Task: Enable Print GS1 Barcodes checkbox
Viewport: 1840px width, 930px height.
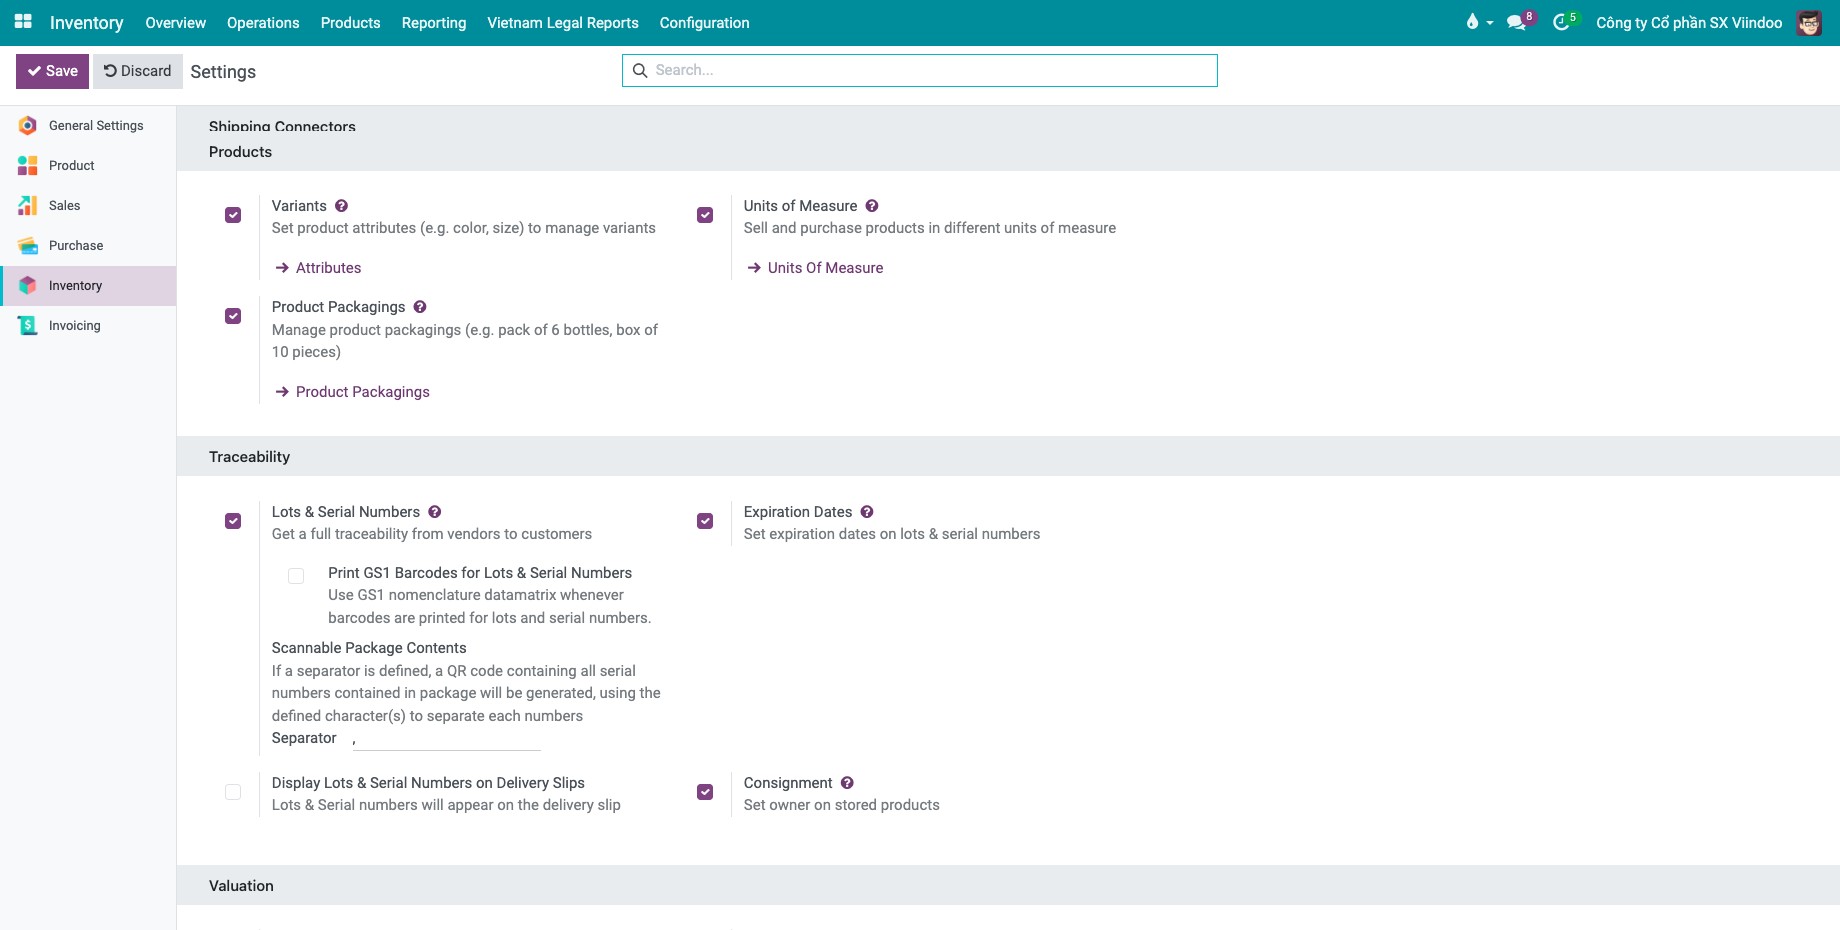Action: pos(296,576)
